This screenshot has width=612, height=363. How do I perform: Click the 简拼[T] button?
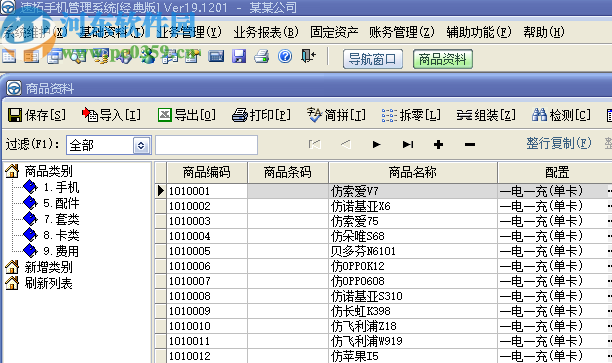click(336, 115)
